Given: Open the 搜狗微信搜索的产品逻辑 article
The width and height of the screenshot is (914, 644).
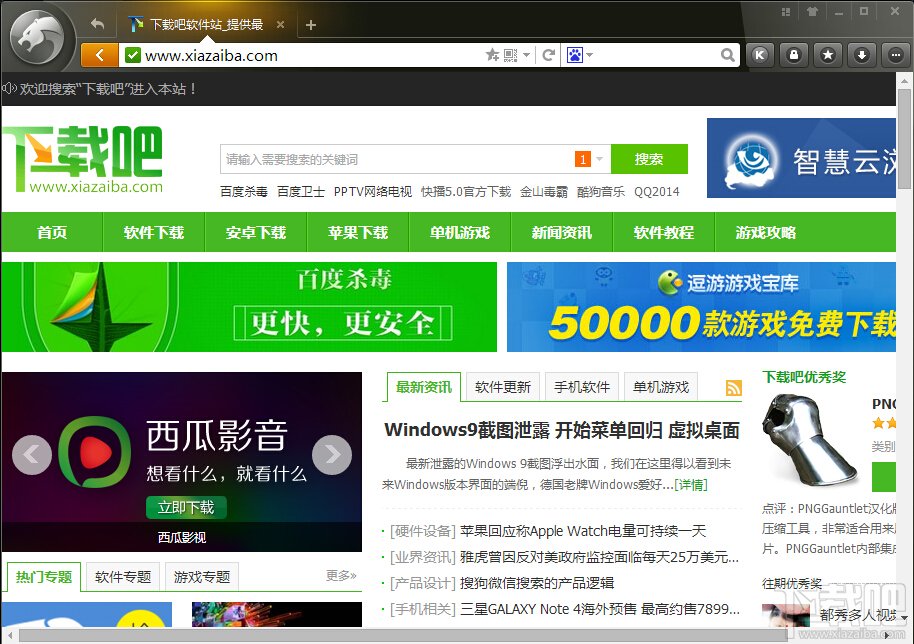Looking at the screenshot, I should coord(537,583).
